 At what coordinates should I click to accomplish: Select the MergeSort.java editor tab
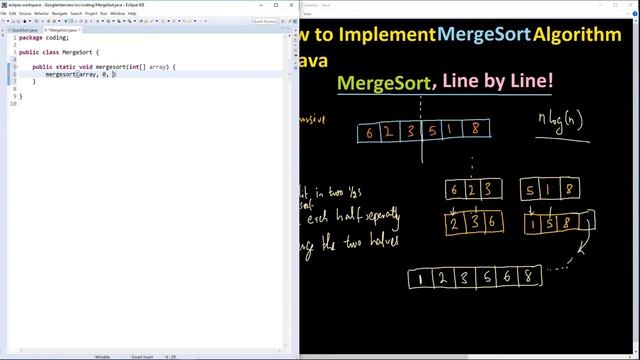(62, 30)
